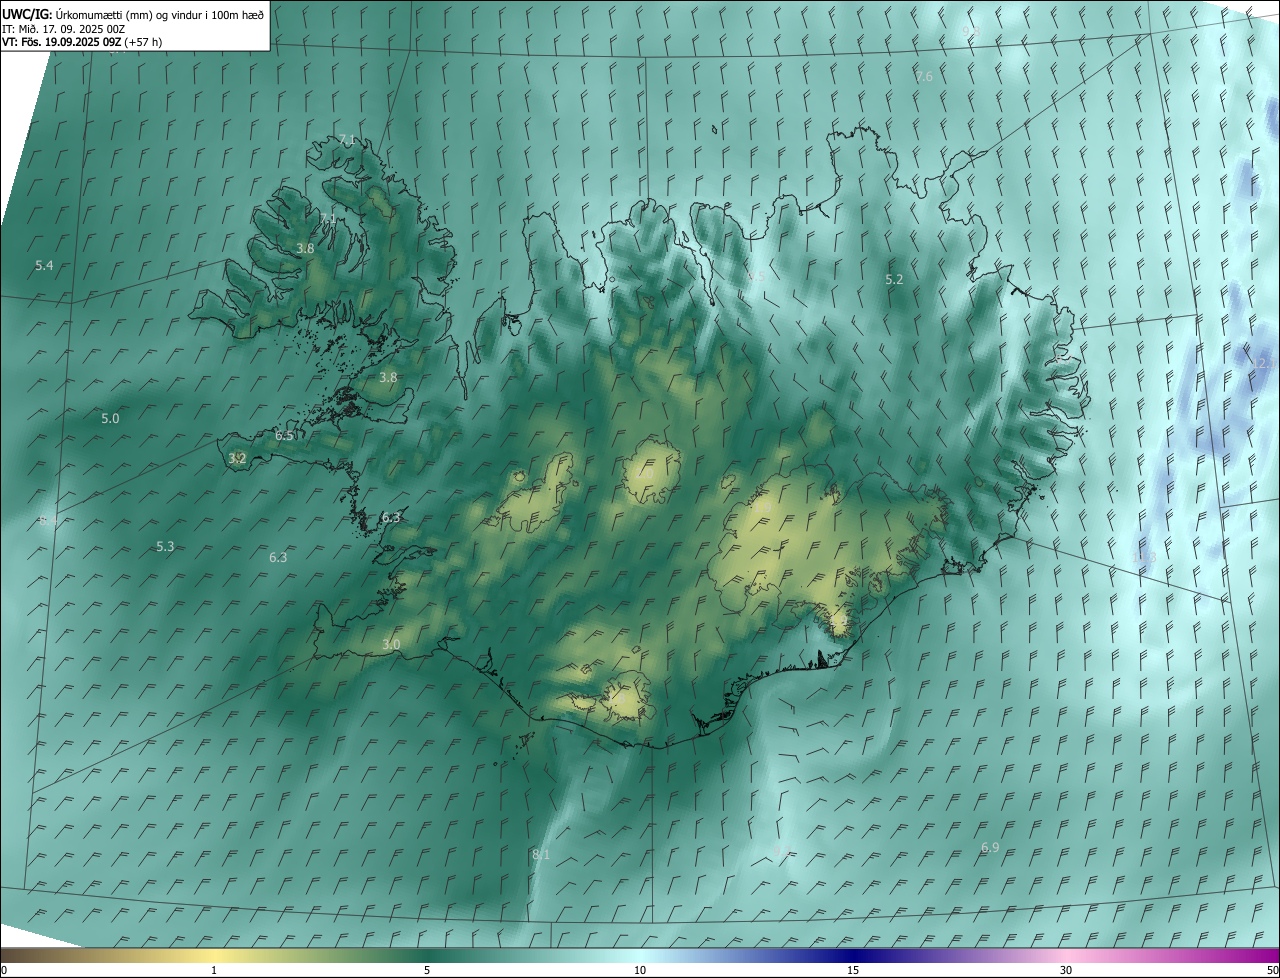This screenshot has height=978, width=1280.
Task: Click the valid time 'VT: Fös. 19.09.2025 09Z (+57 h)'
Action: pos(82,42)
